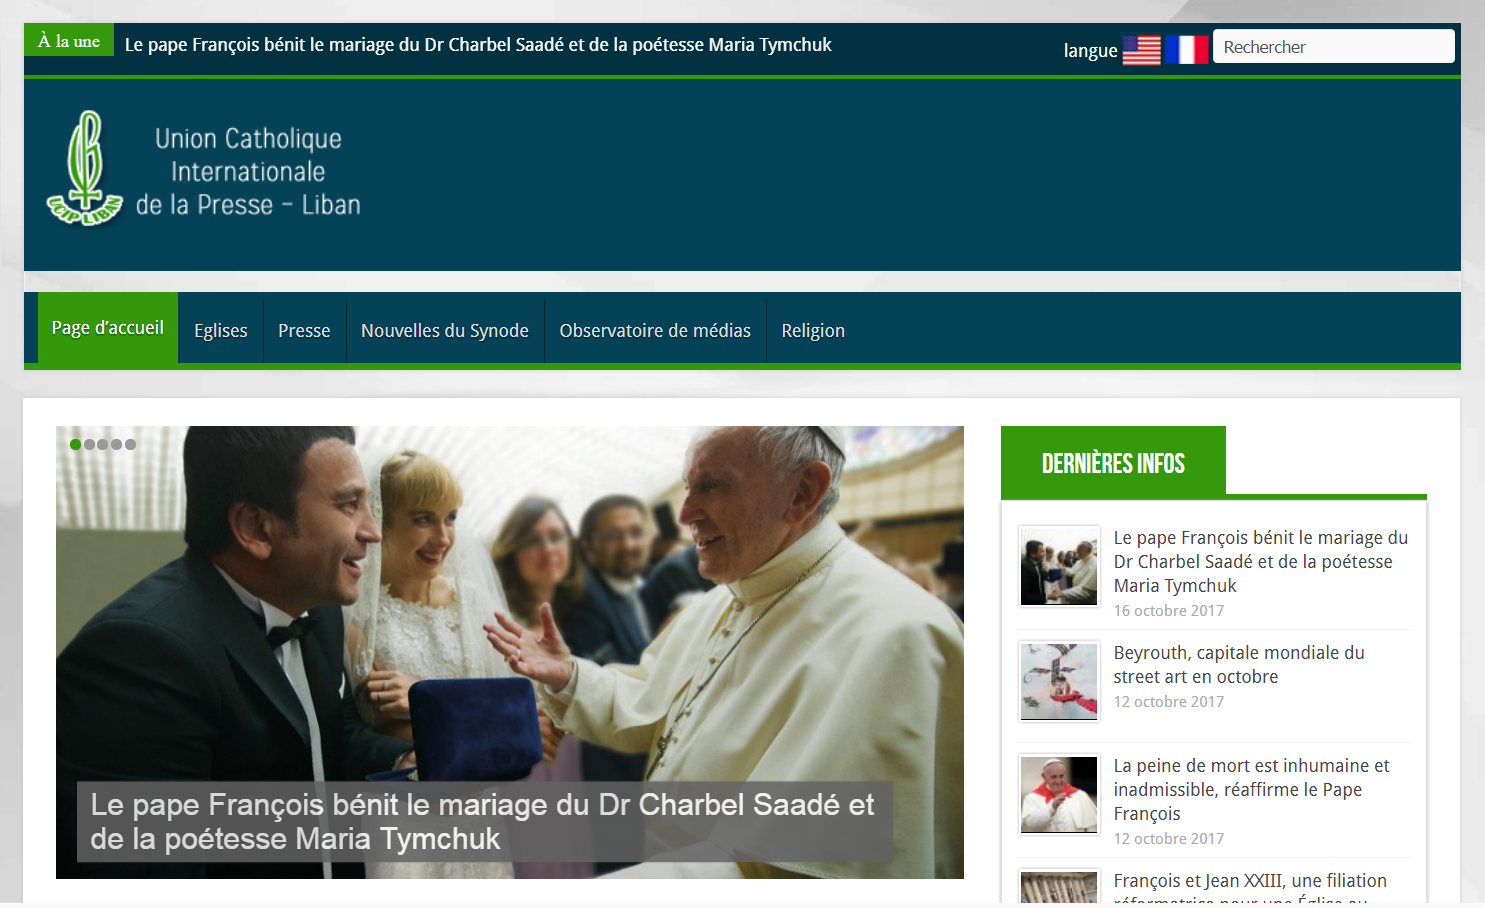Switch language using the US flag icon

click(x=1141, y=50)
